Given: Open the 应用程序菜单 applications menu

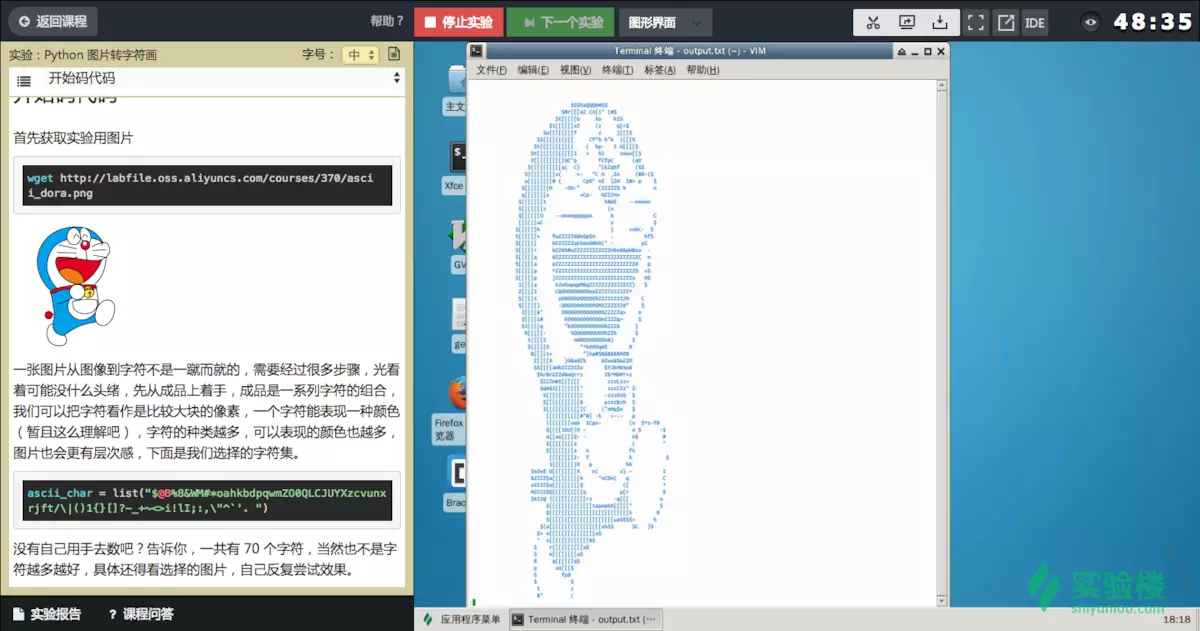Looking at the screenshot, I should click(461, 620).
